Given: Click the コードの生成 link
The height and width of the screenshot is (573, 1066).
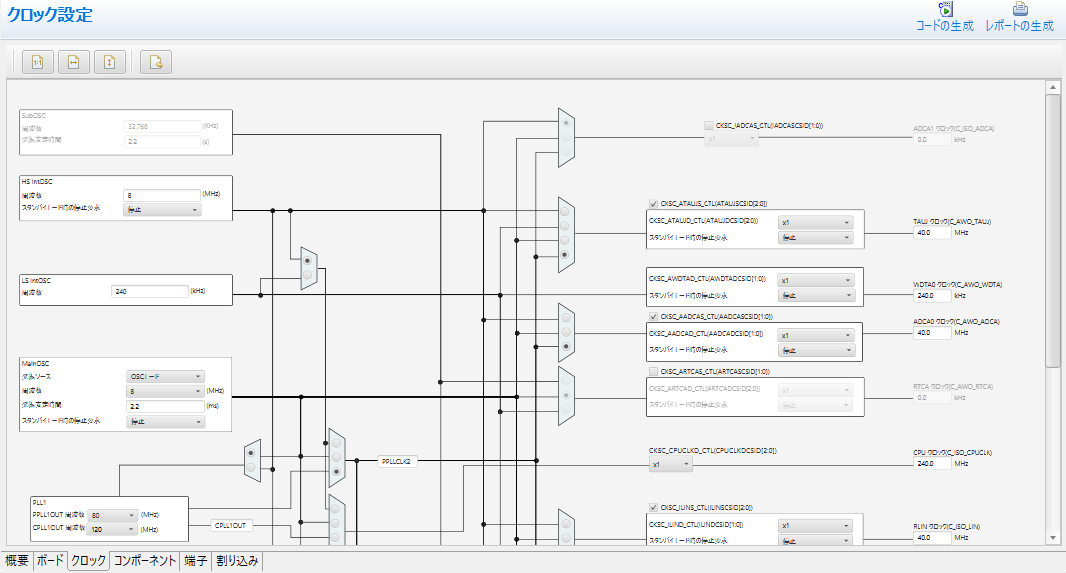Looking at the screenshot, I should [945, 26].
